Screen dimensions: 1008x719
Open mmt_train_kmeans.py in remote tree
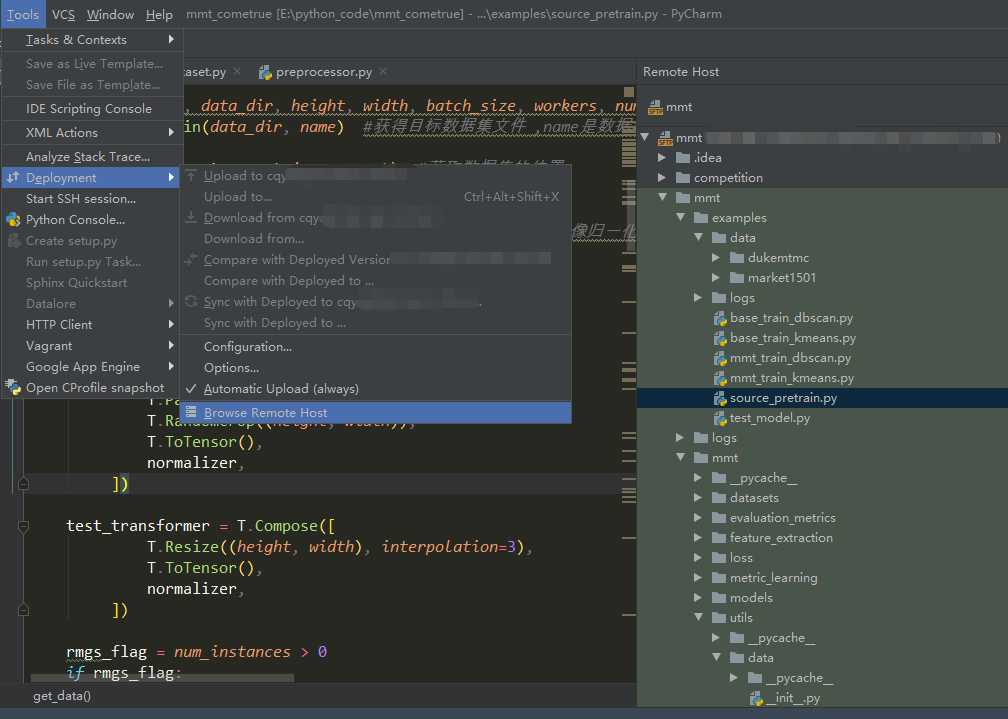[x=791, y=378]
